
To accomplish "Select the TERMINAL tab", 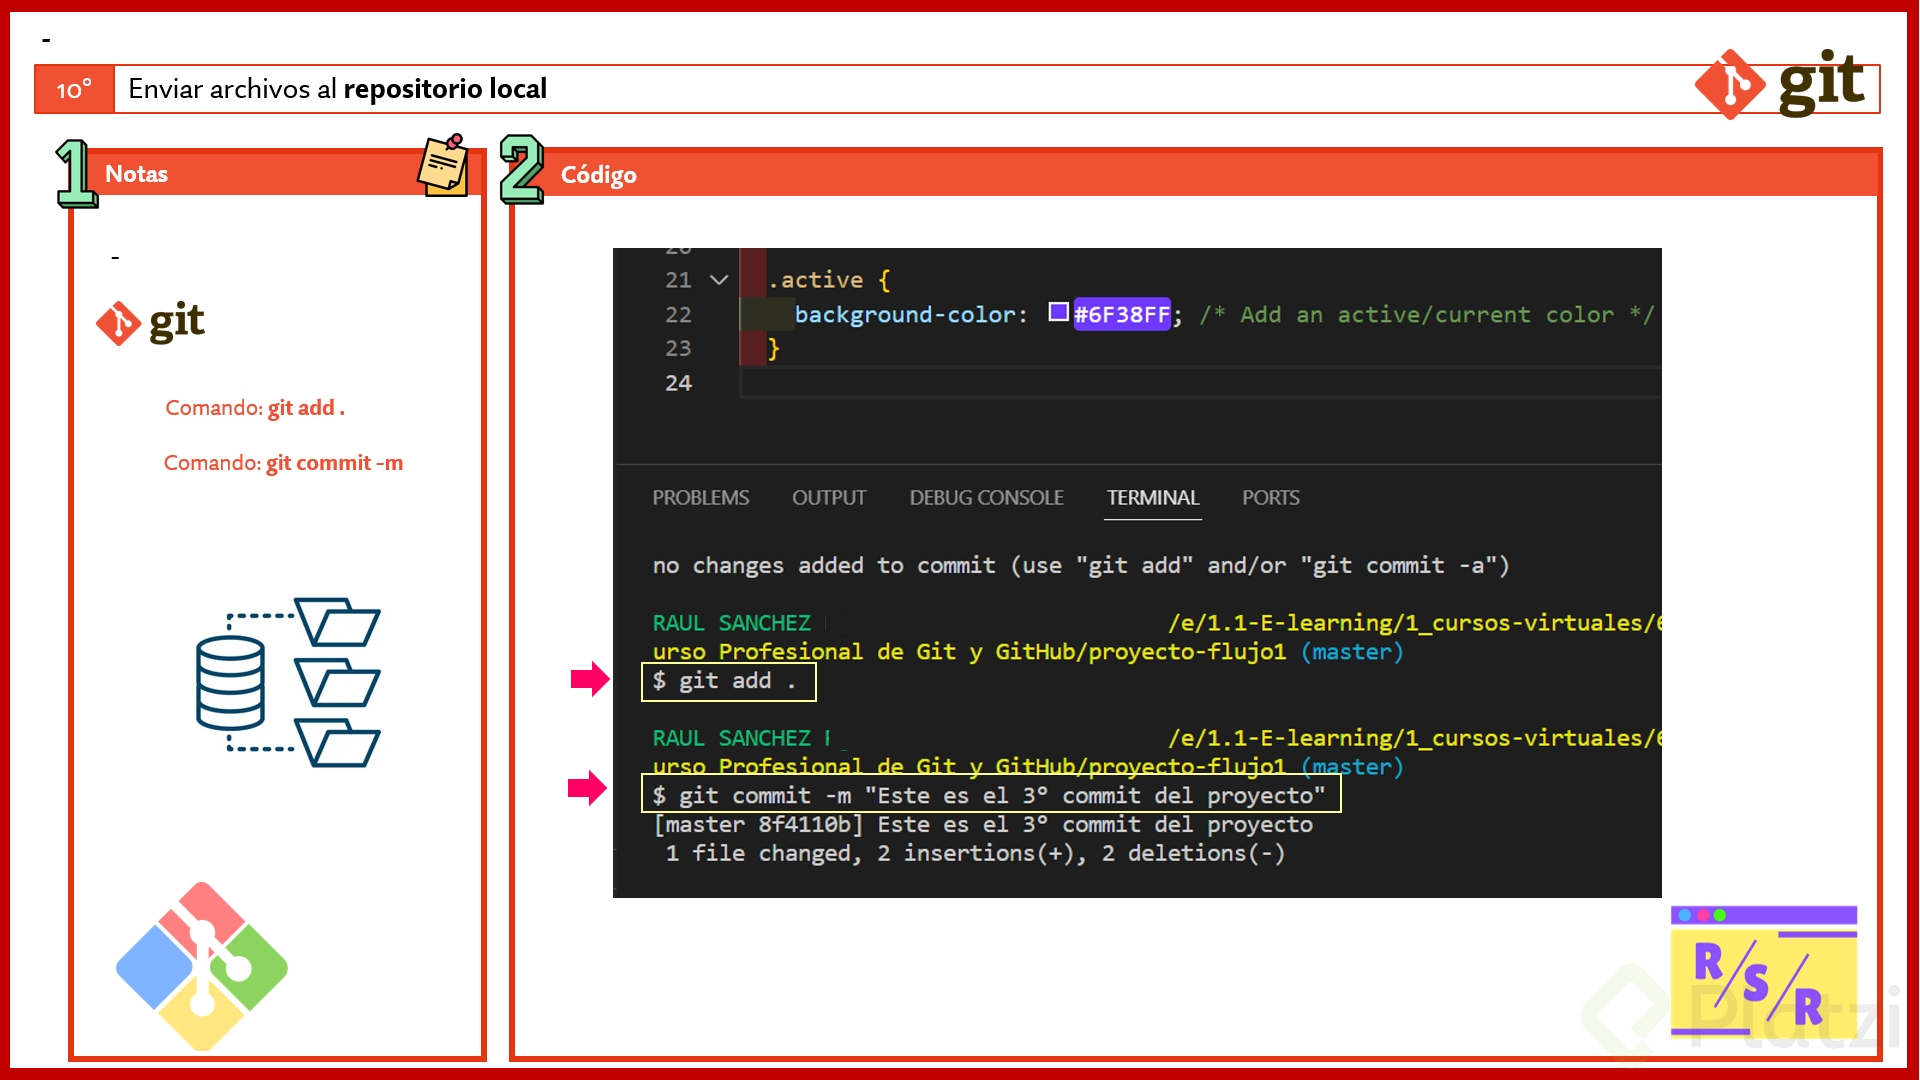I will (1153, 498).
